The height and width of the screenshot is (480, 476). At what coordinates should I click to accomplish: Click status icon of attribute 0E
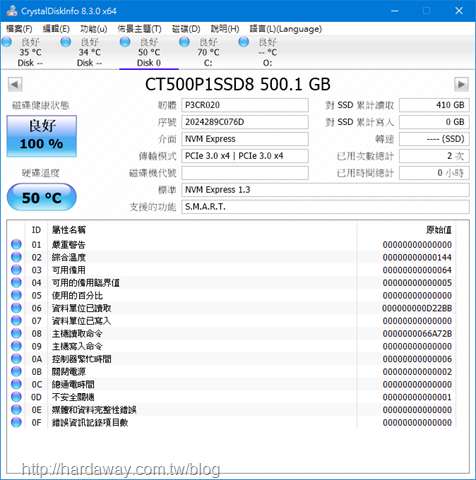[x=16, y=409]
